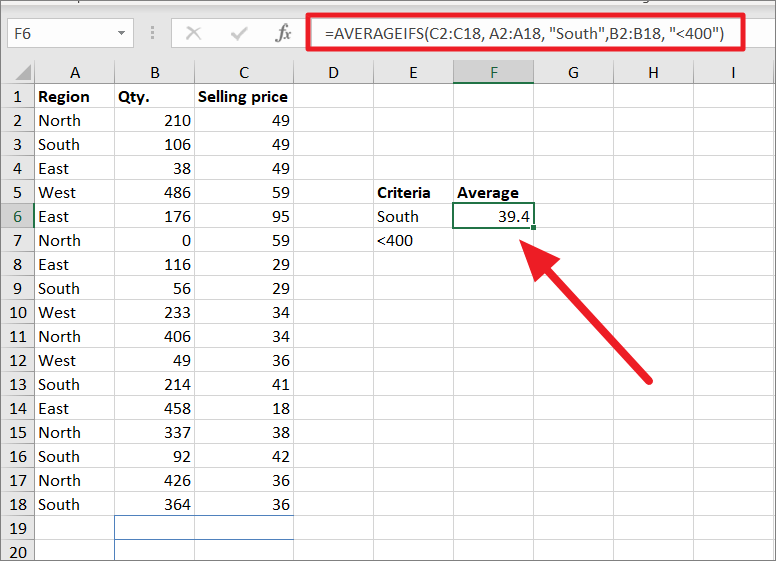The image size is (776, 561).
Task: Click quantity cell 426 in row 17
Action: pyautogui.click(x=154, y=480)
